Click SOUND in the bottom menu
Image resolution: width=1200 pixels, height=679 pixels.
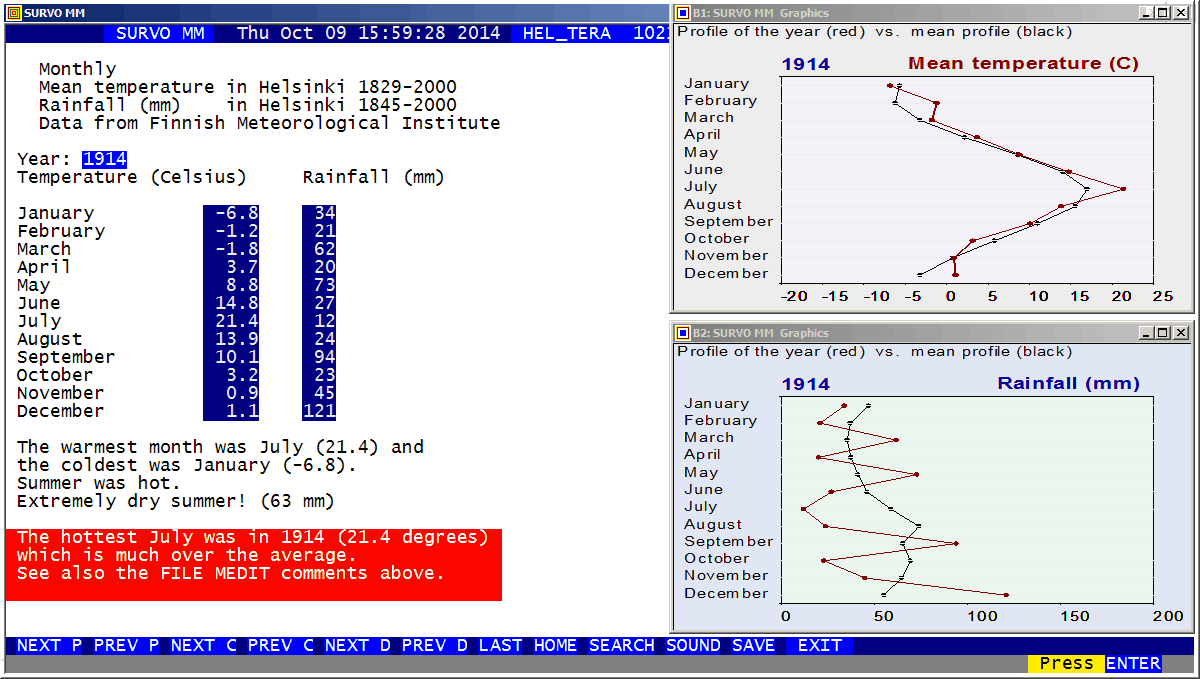693,646
